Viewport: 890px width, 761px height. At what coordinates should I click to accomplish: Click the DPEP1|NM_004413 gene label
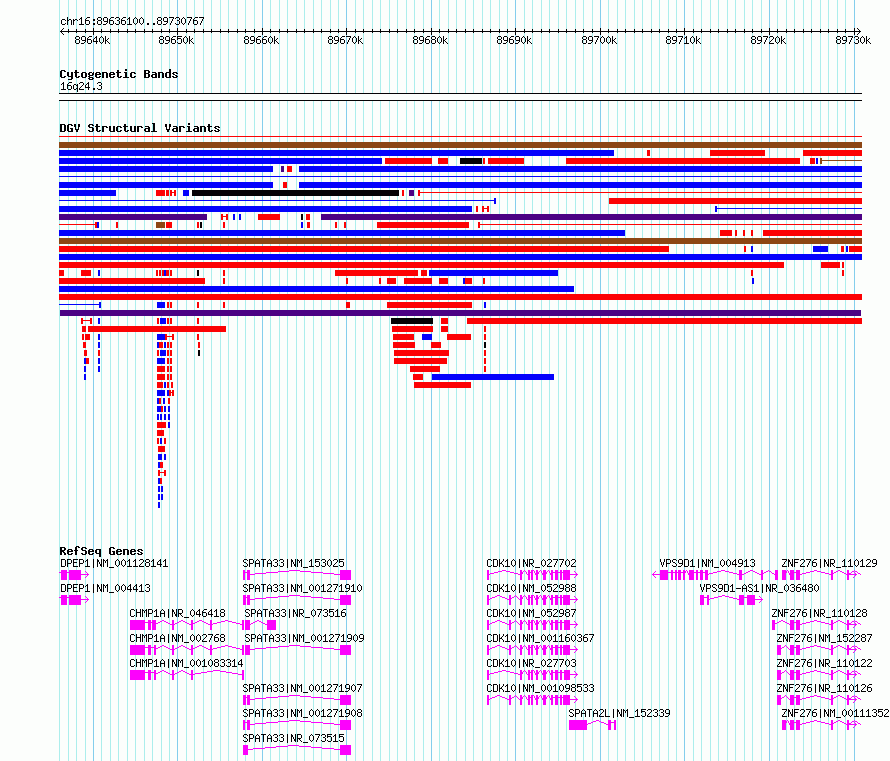click(105, 588)
